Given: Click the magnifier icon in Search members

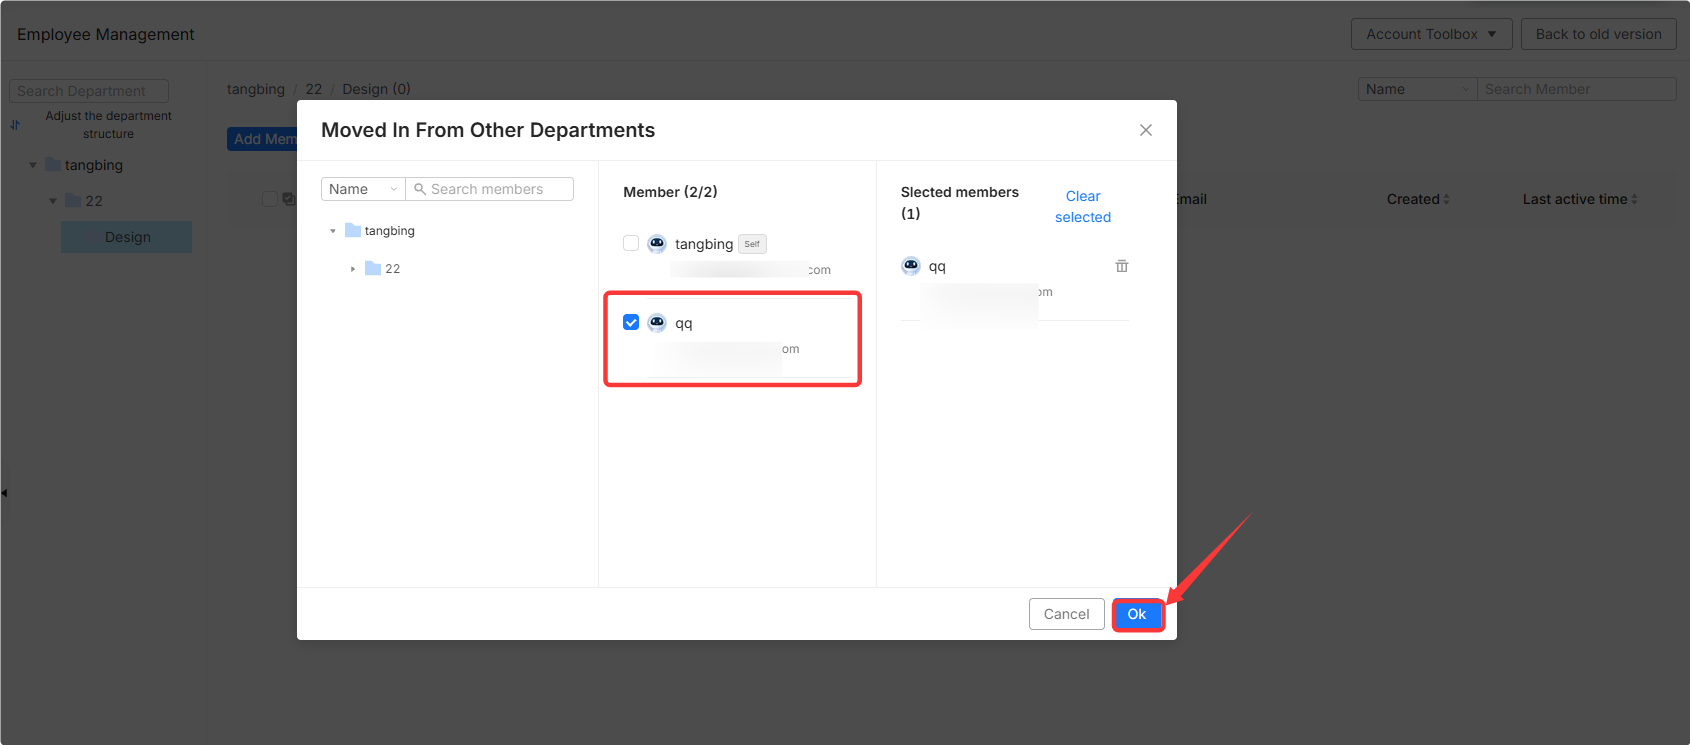Looking at the screenshot, I should click(x=420, y=189).
